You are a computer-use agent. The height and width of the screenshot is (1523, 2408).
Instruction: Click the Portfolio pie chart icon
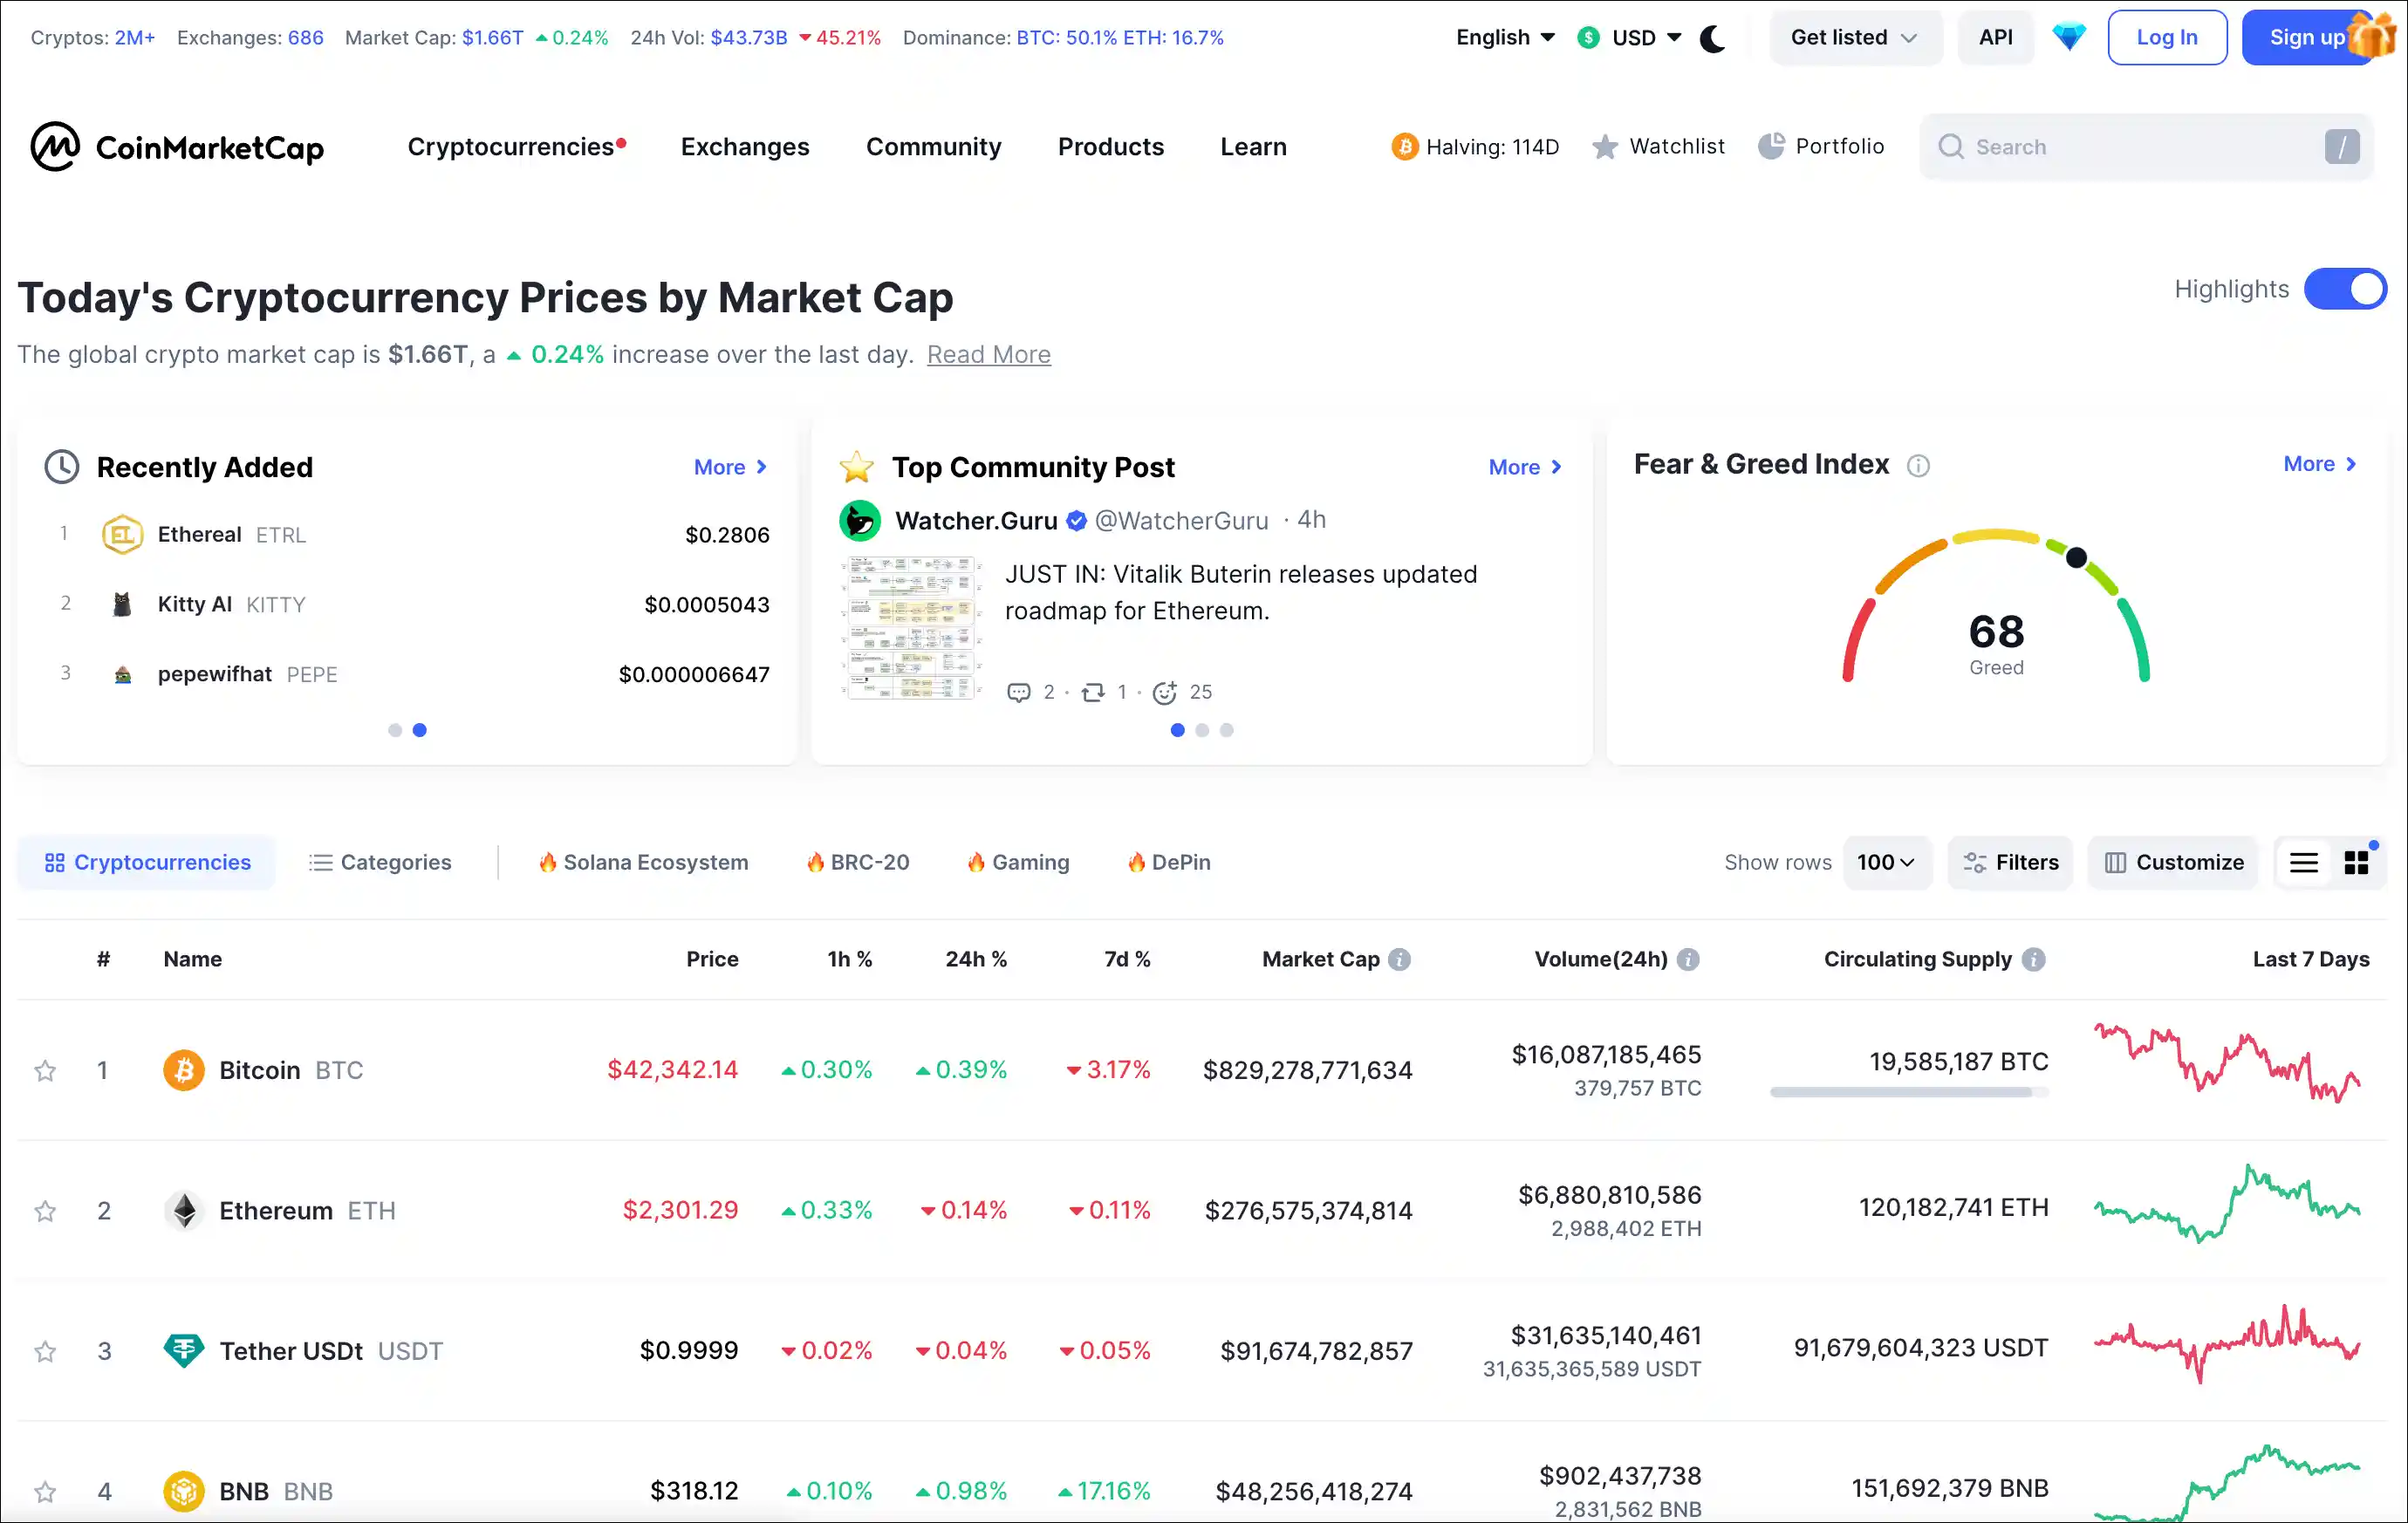(1771, 146)
